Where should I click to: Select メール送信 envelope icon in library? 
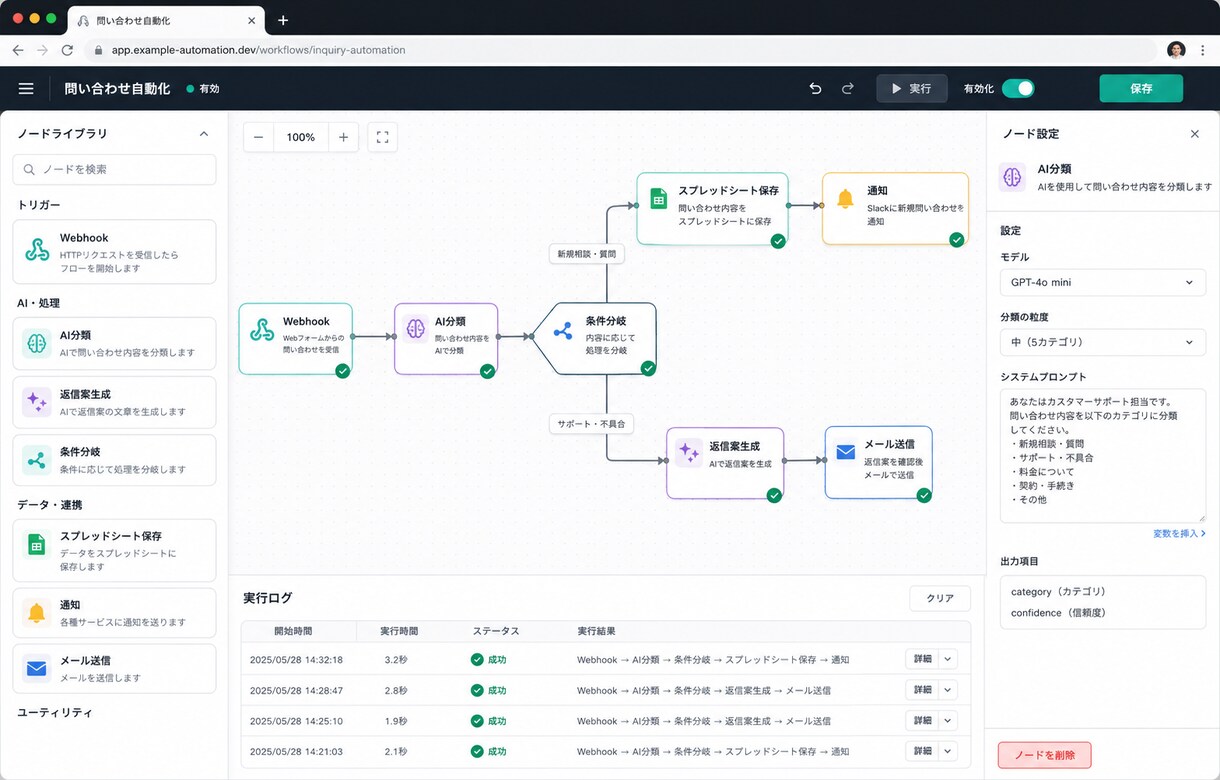point(37,668)
